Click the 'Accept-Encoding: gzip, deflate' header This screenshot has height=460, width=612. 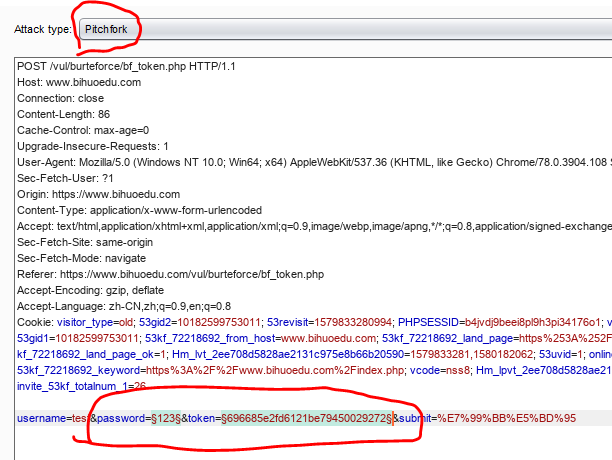[x=91, y=290]
